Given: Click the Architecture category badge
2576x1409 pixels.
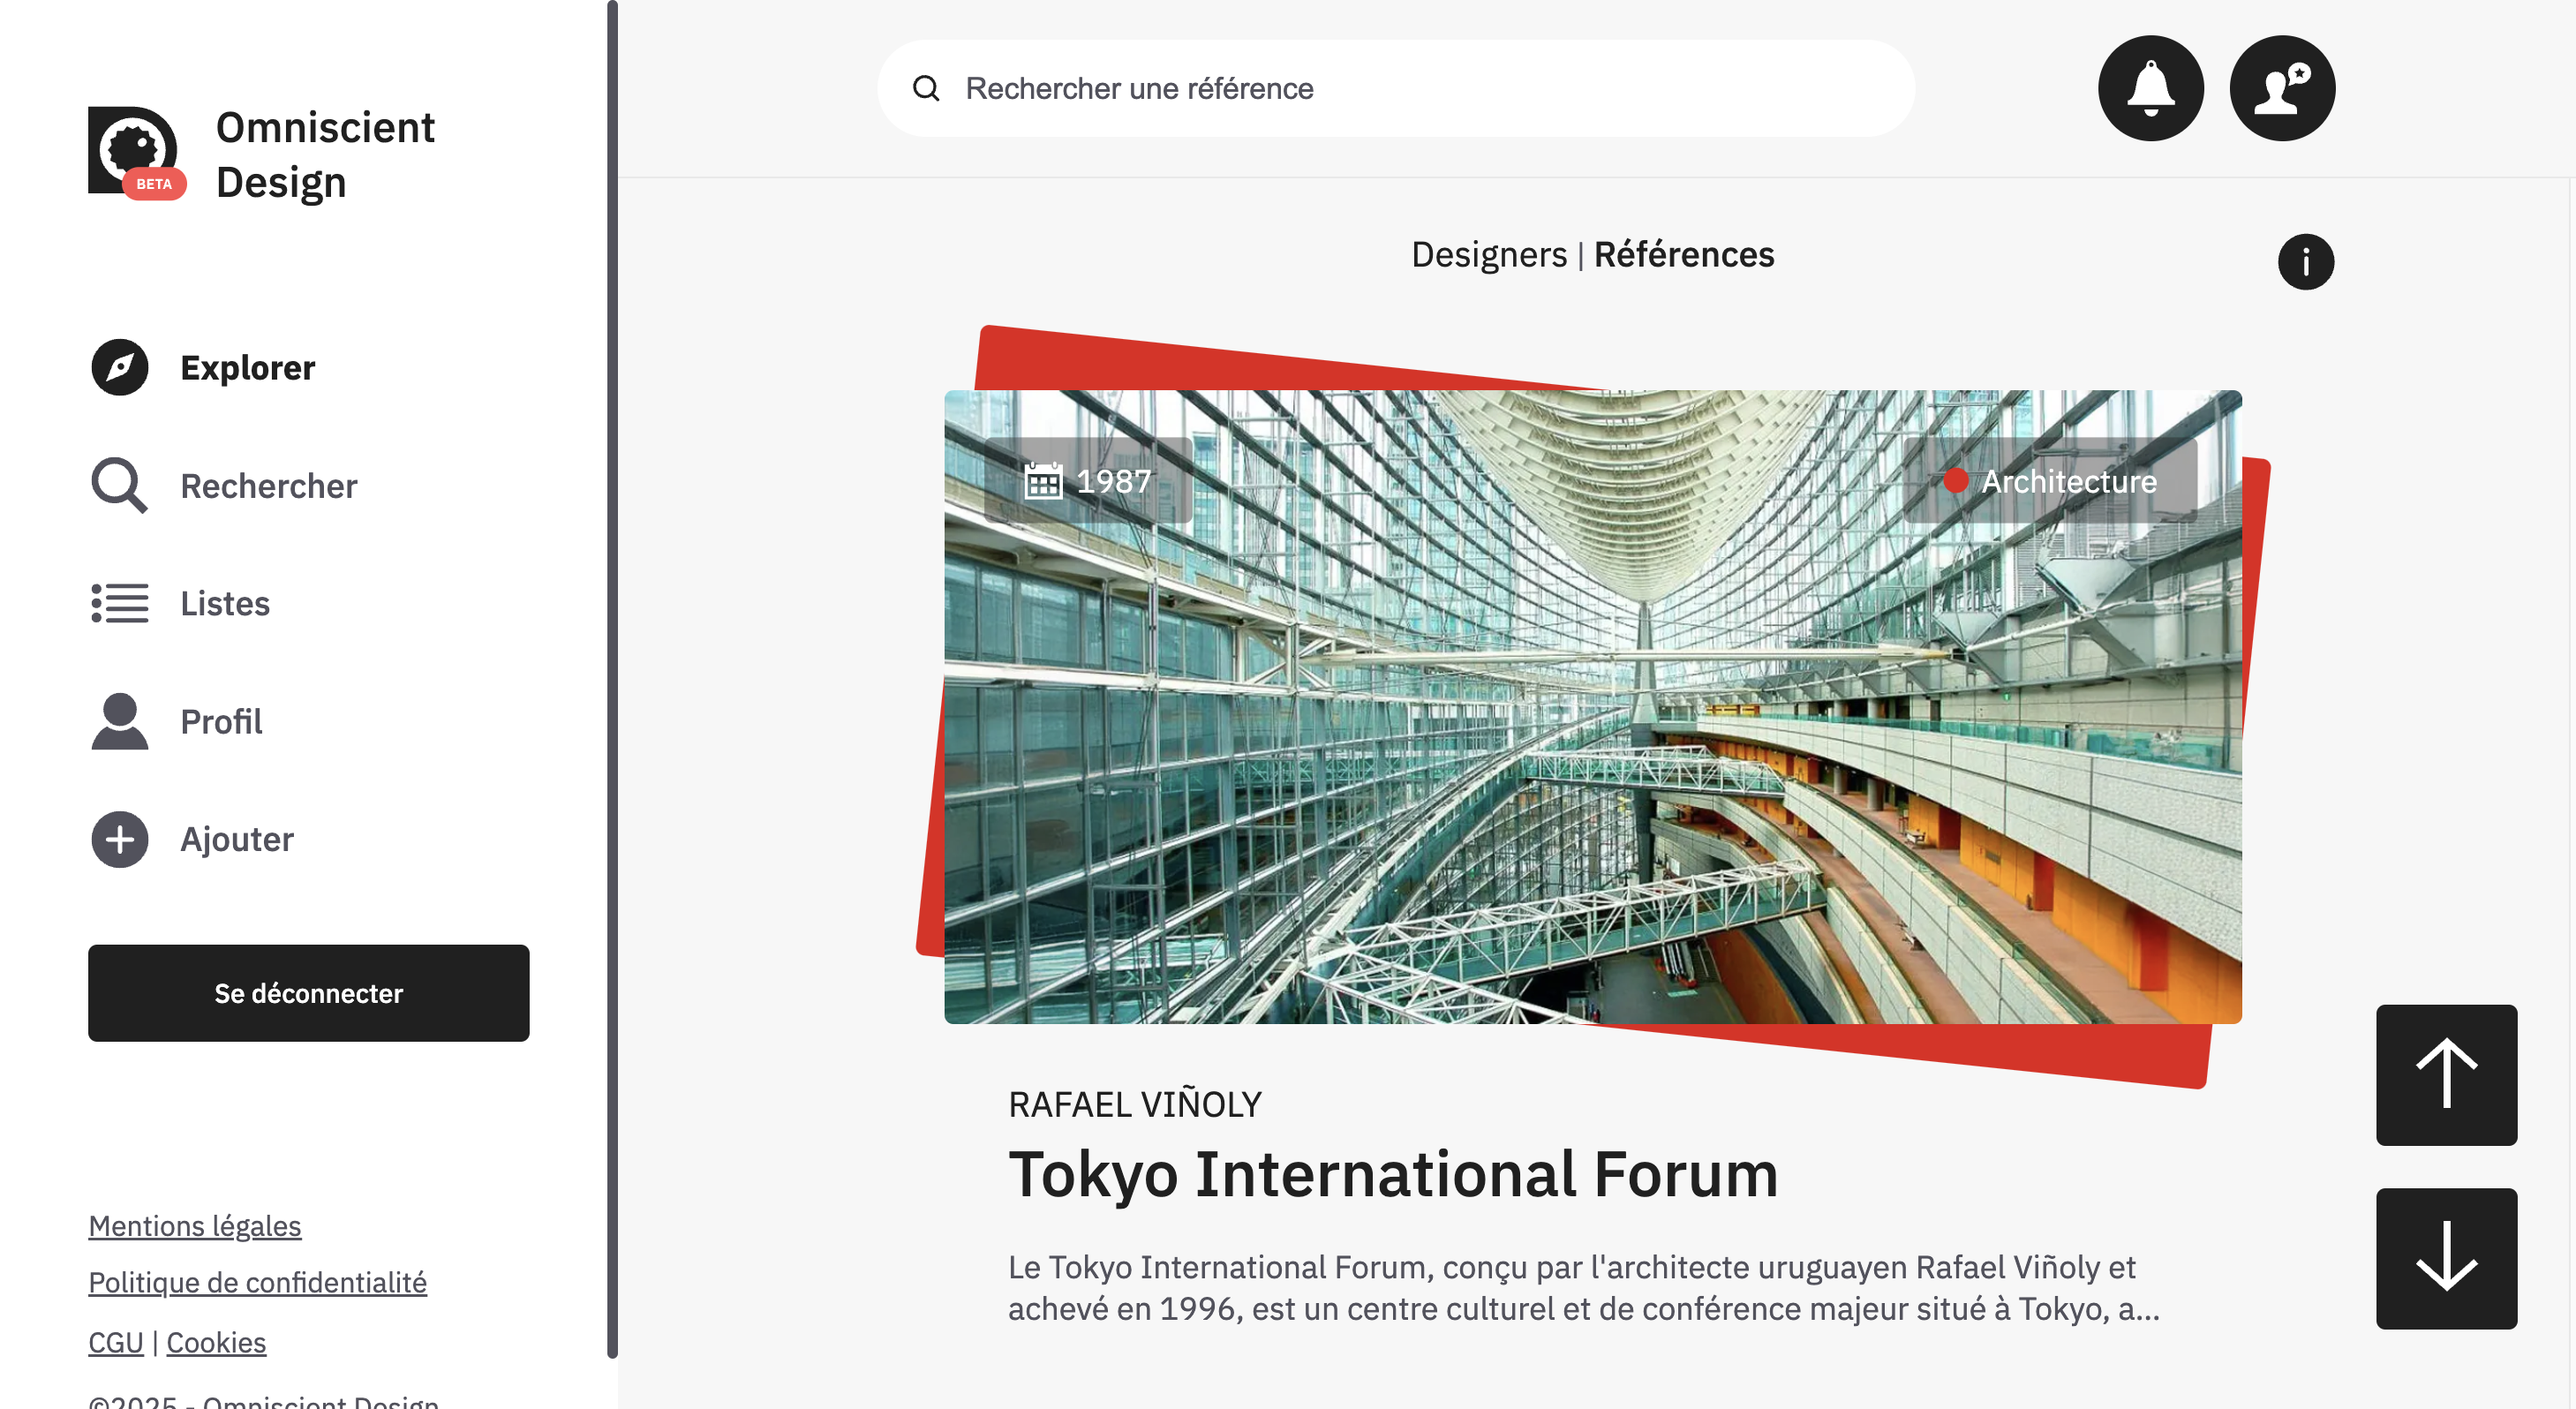Looking at the screenshot, I should coord(2049,481).
